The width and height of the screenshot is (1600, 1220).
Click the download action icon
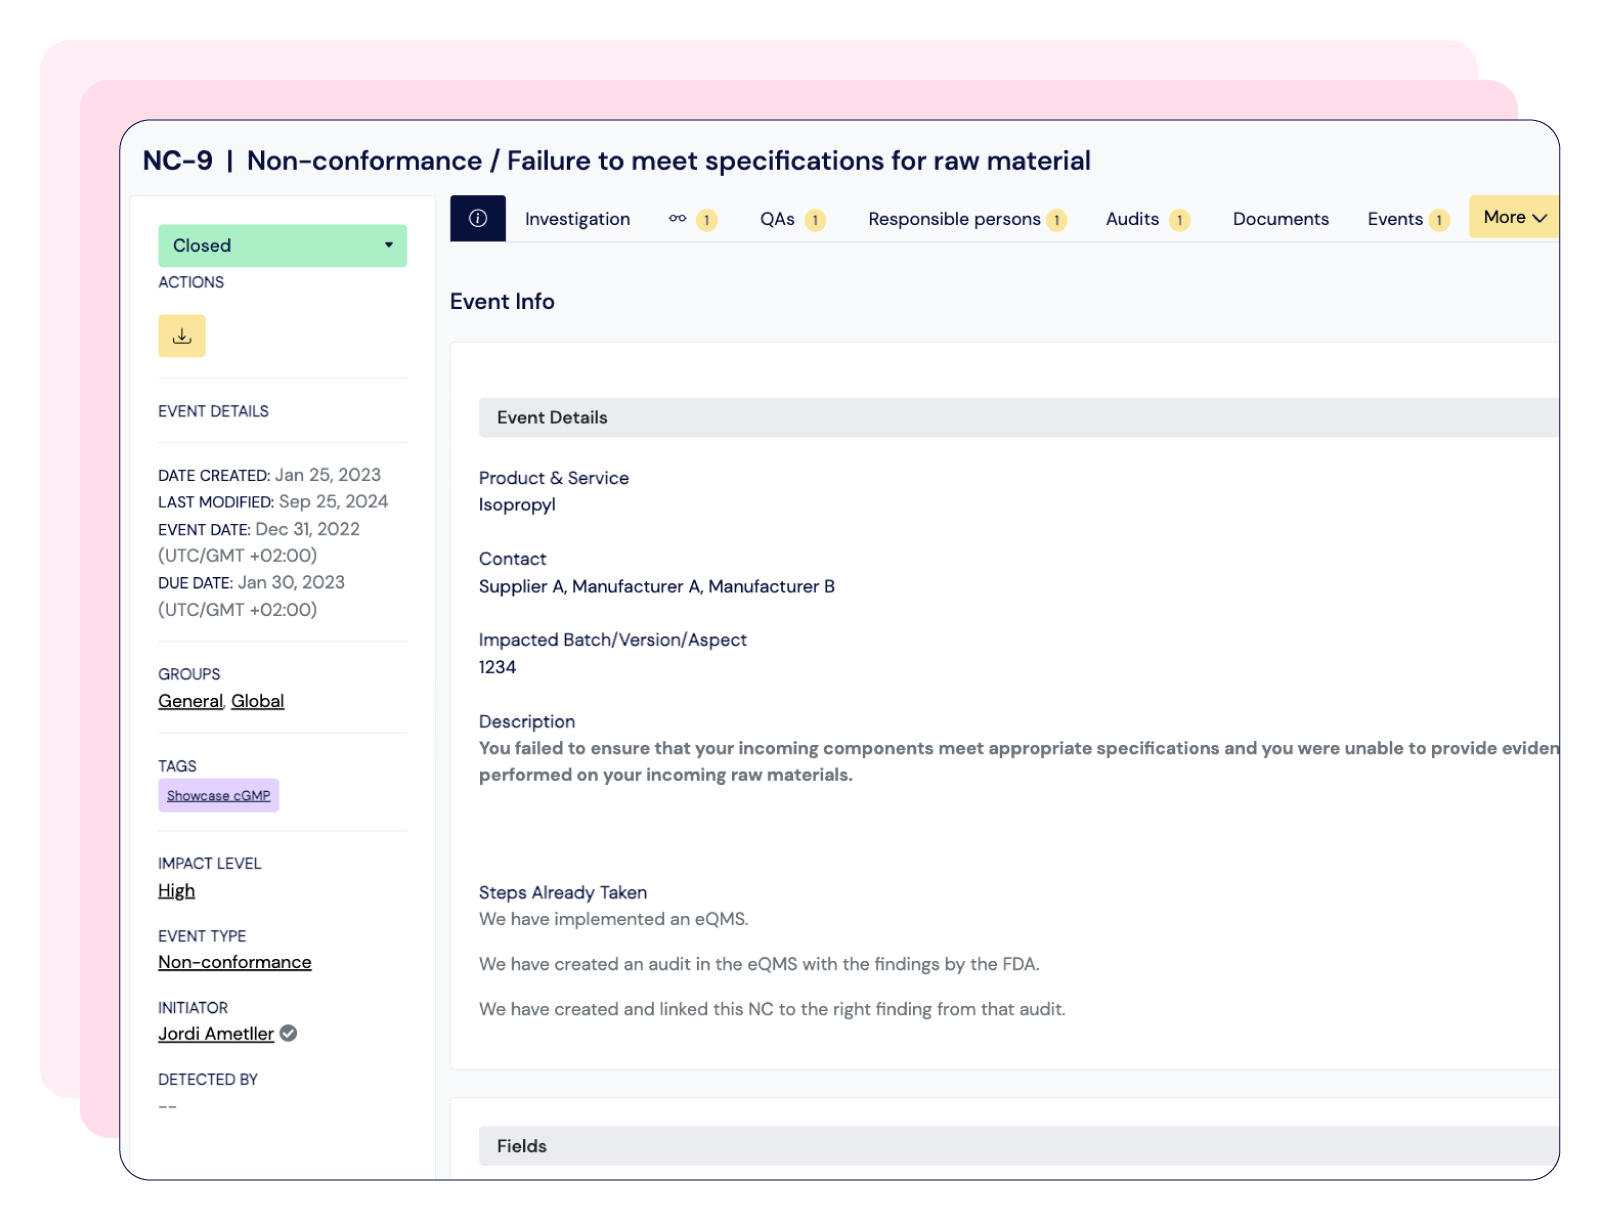182,336
